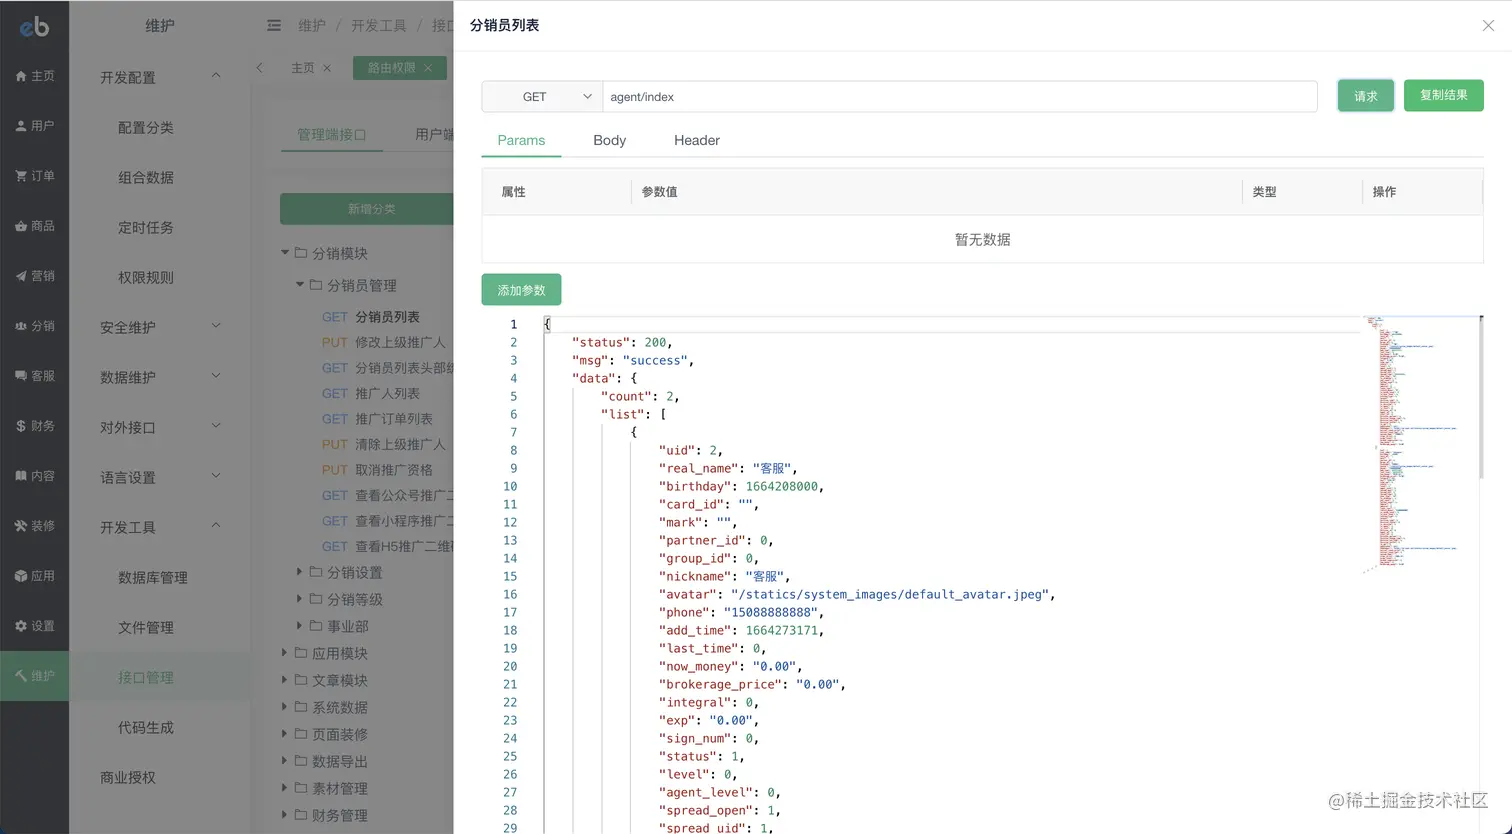1512x834 pixels.
Task: Open the 权限规则 menu item
Action: (146, 277)
